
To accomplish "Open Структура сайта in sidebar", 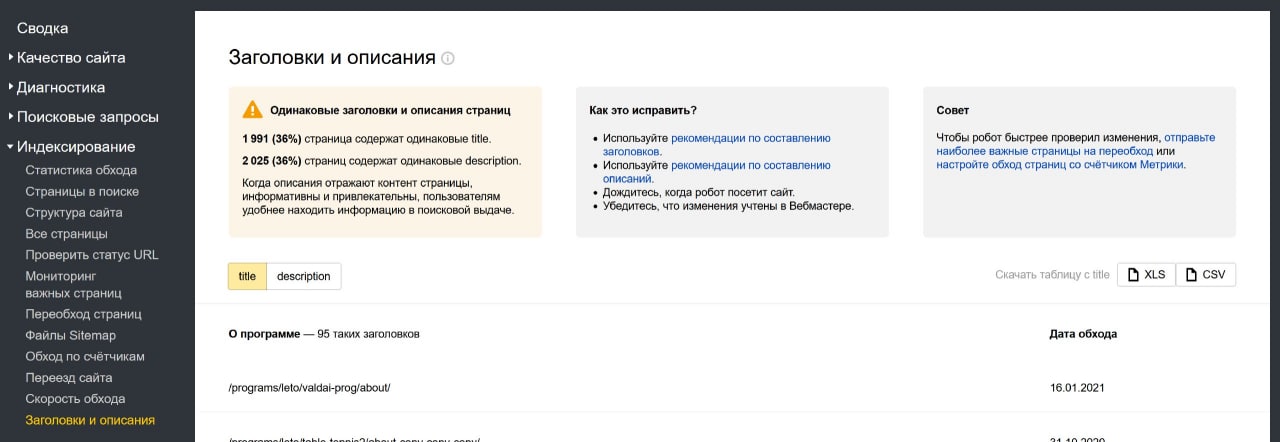I will (74, 212).
